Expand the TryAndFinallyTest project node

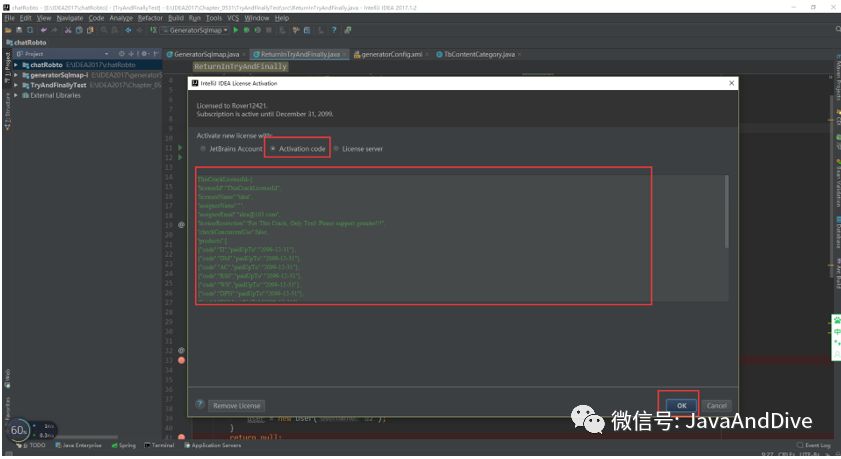click(x=16, y=85)
